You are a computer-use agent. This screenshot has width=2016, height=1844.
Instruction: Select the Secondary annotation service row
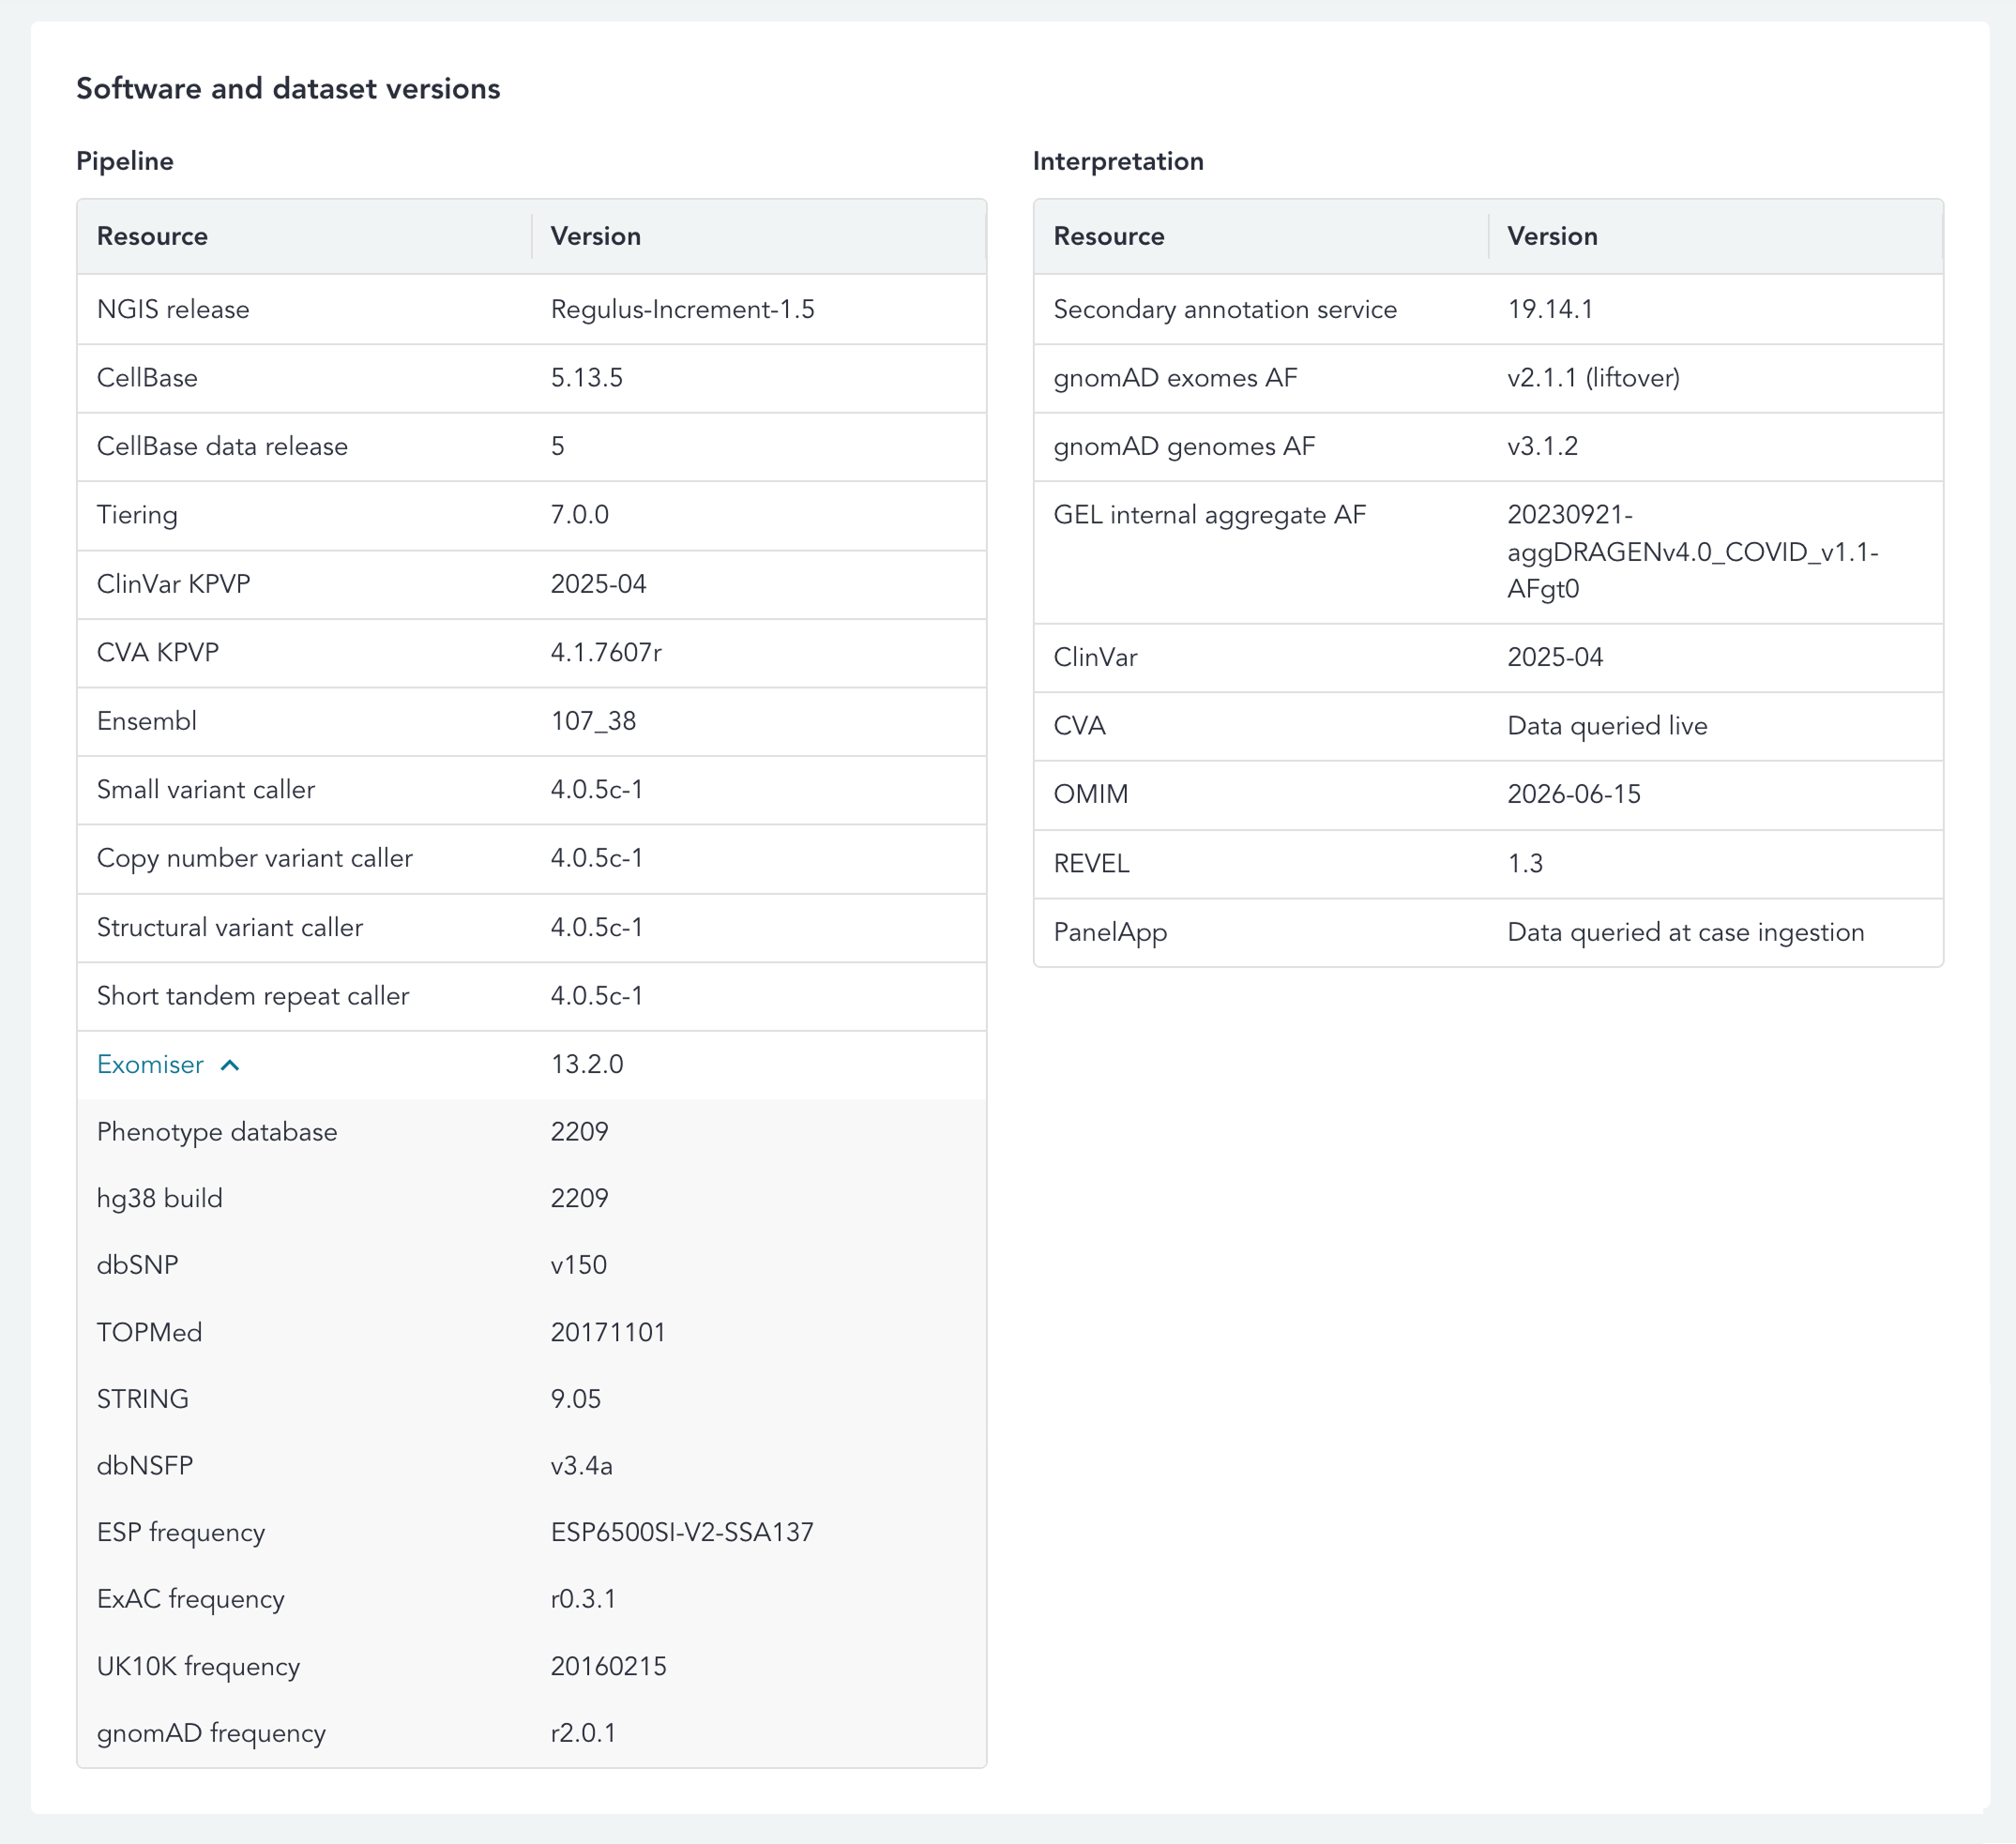(x=1489, y=309)
